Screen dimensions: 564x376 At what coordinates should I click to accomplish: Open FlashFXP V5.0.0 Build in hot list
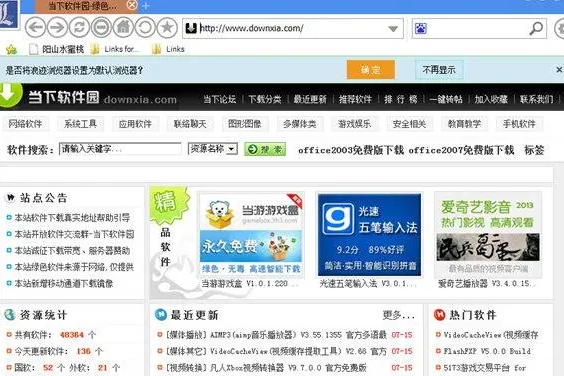point(487,351)
